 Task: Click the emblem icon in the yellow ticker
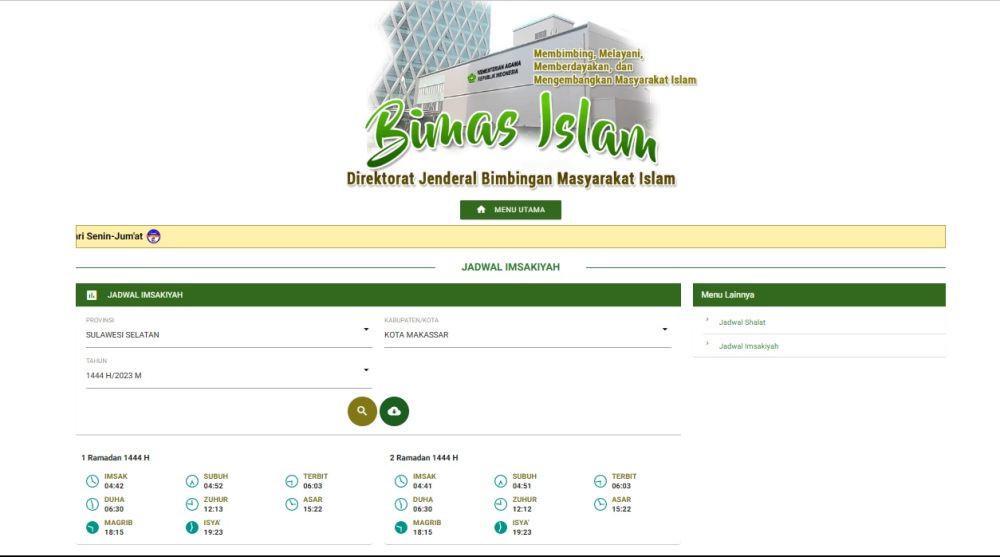pyautogui.click(x=154, y=236)
